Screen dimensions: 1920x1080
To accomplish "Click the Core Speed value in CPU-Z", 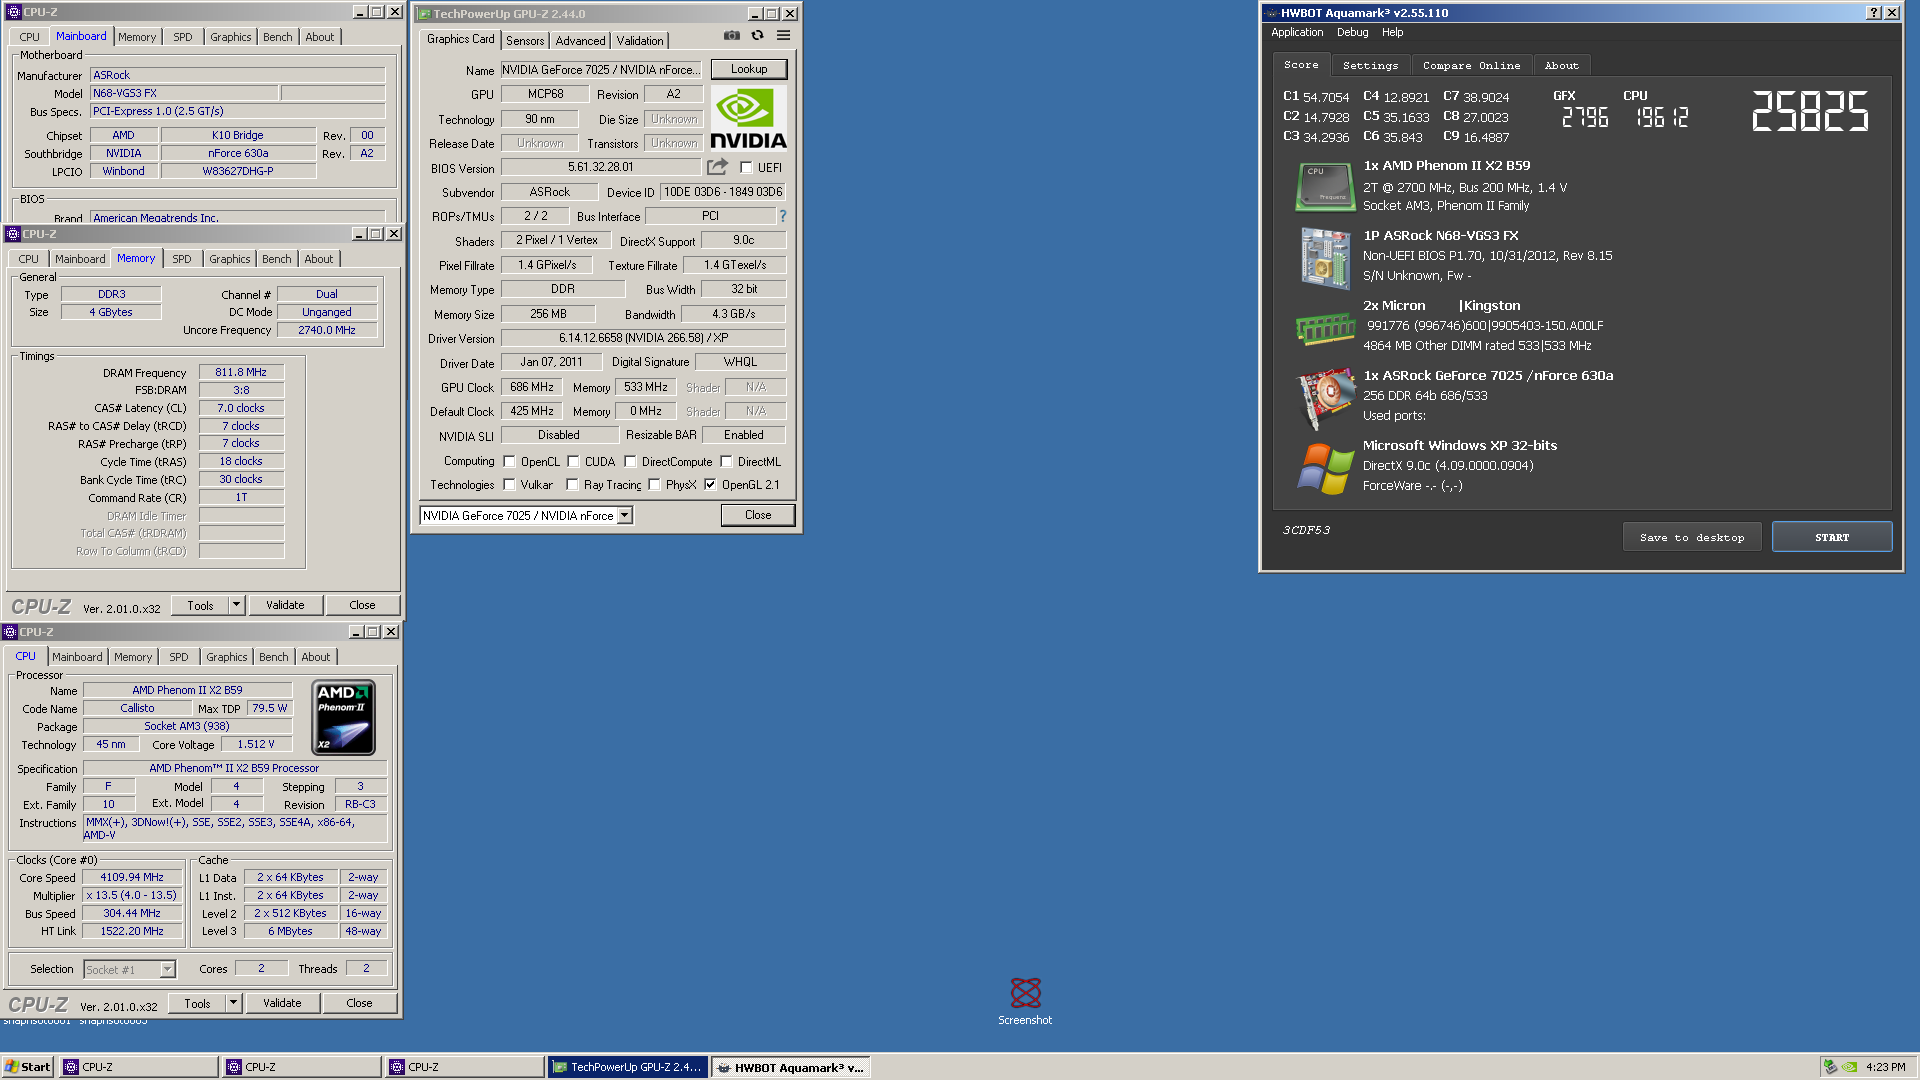I will (x=132, y=877).
